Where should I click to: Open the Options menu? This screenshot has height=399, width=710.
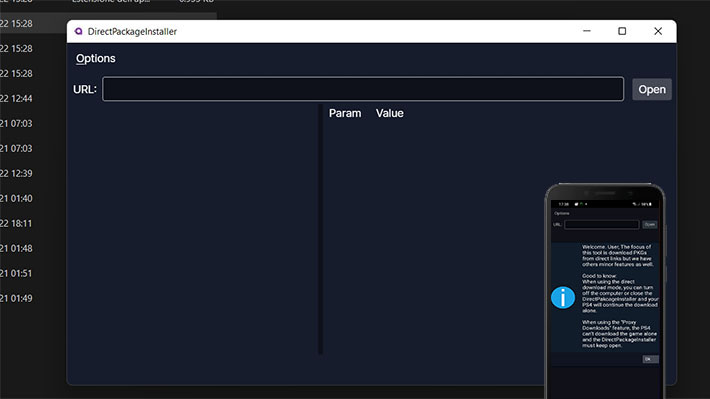[x=96, y=58]
